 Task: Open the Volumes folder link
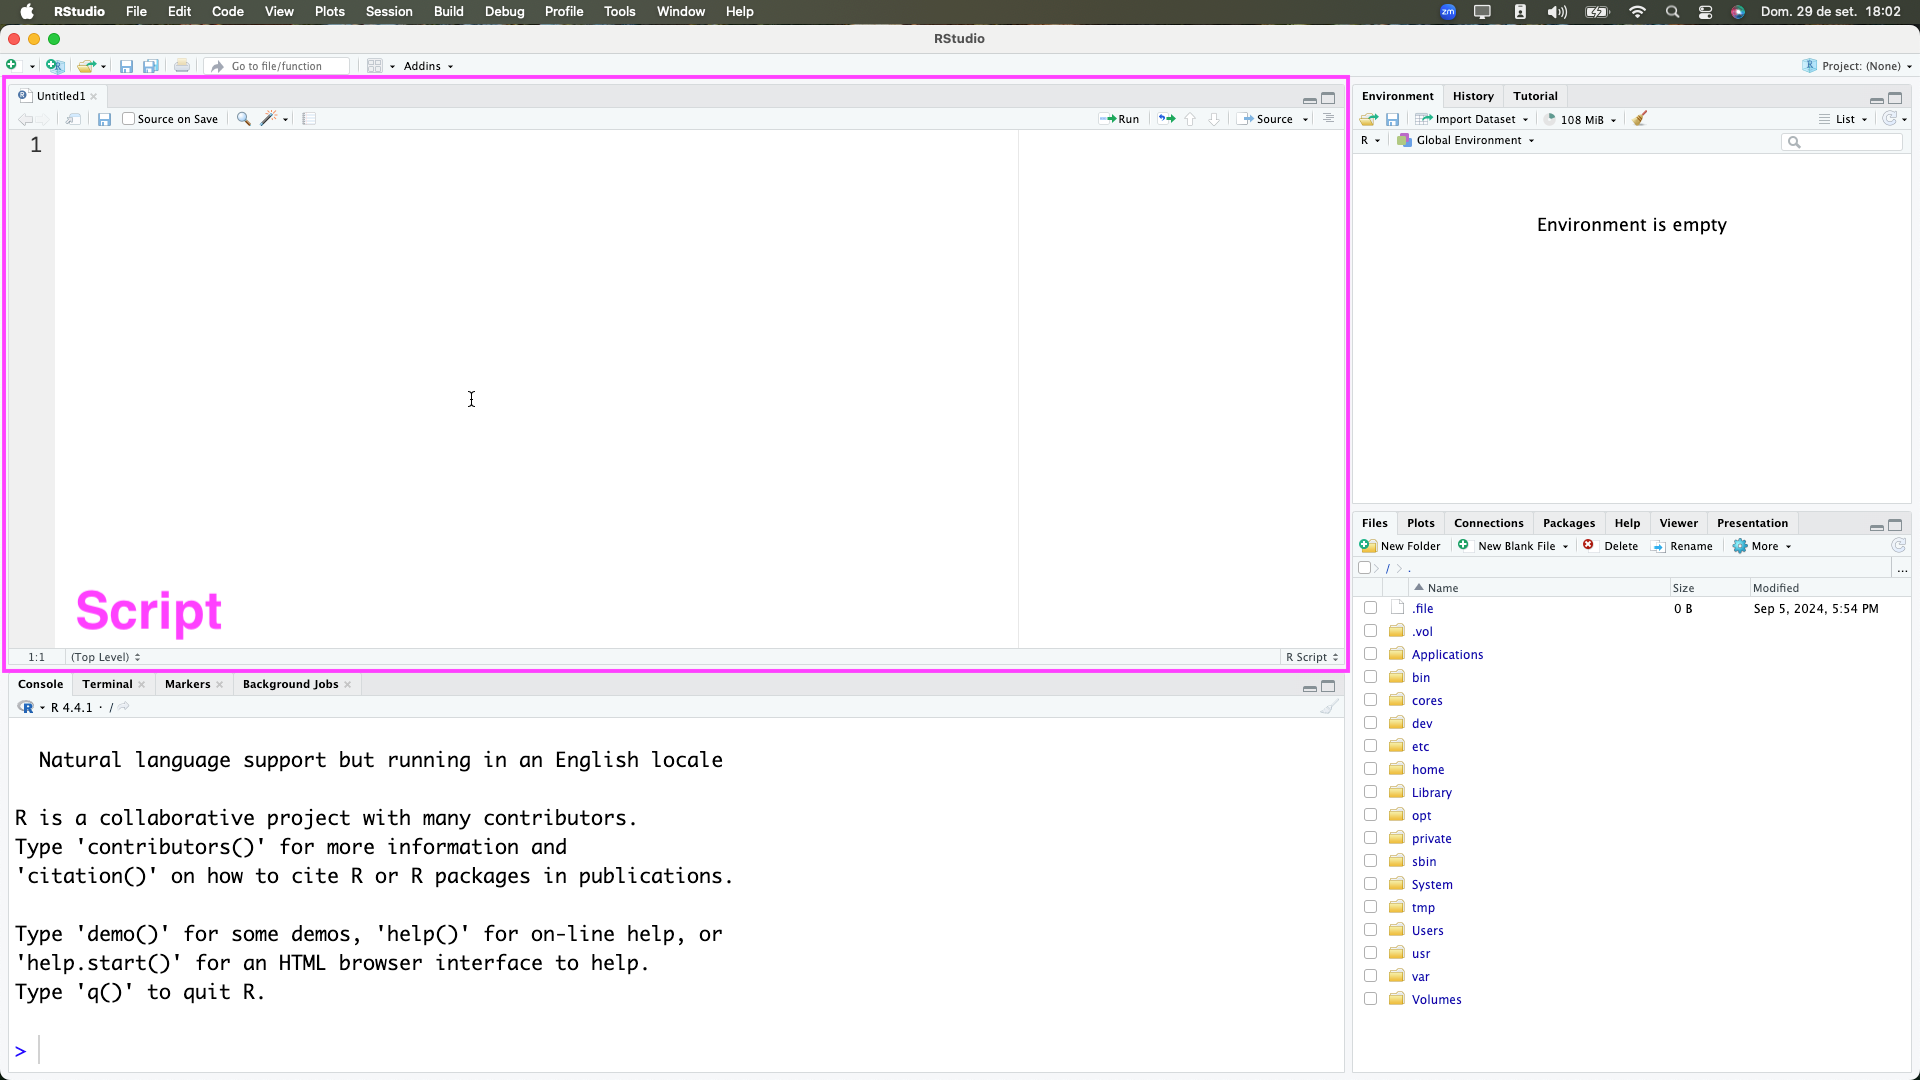[x=1436, y=999]
